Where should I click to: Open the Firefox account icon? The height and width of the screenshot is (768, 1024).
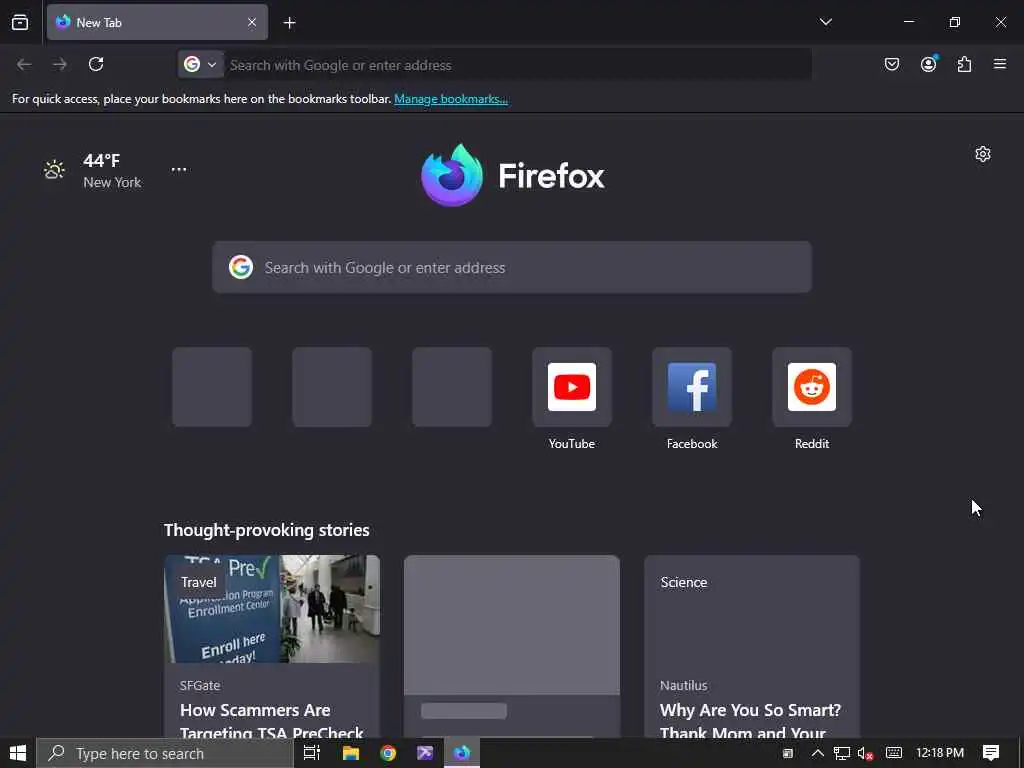[x=928, y=64]
